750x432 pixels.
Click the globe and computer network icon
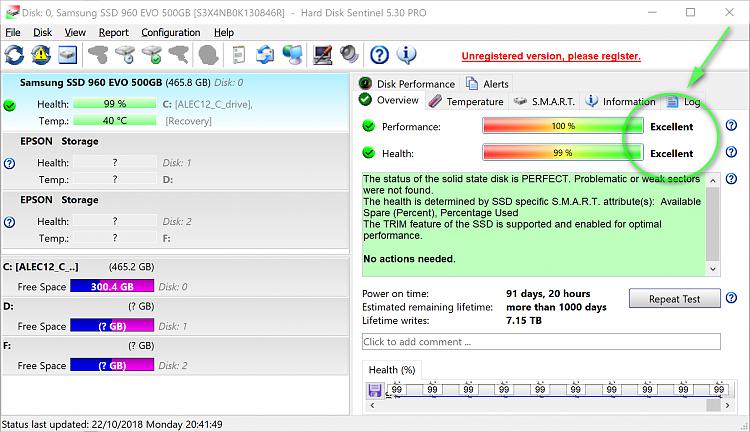[292, 55]
